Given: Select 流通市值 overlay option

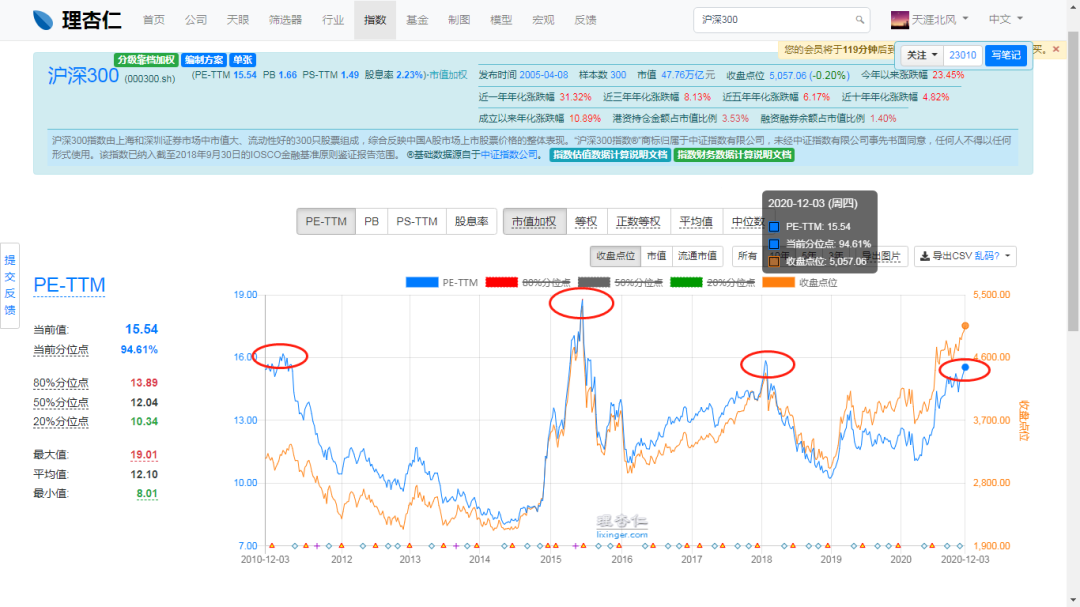Looking at the screenshot, I should [x=697, y=256].
